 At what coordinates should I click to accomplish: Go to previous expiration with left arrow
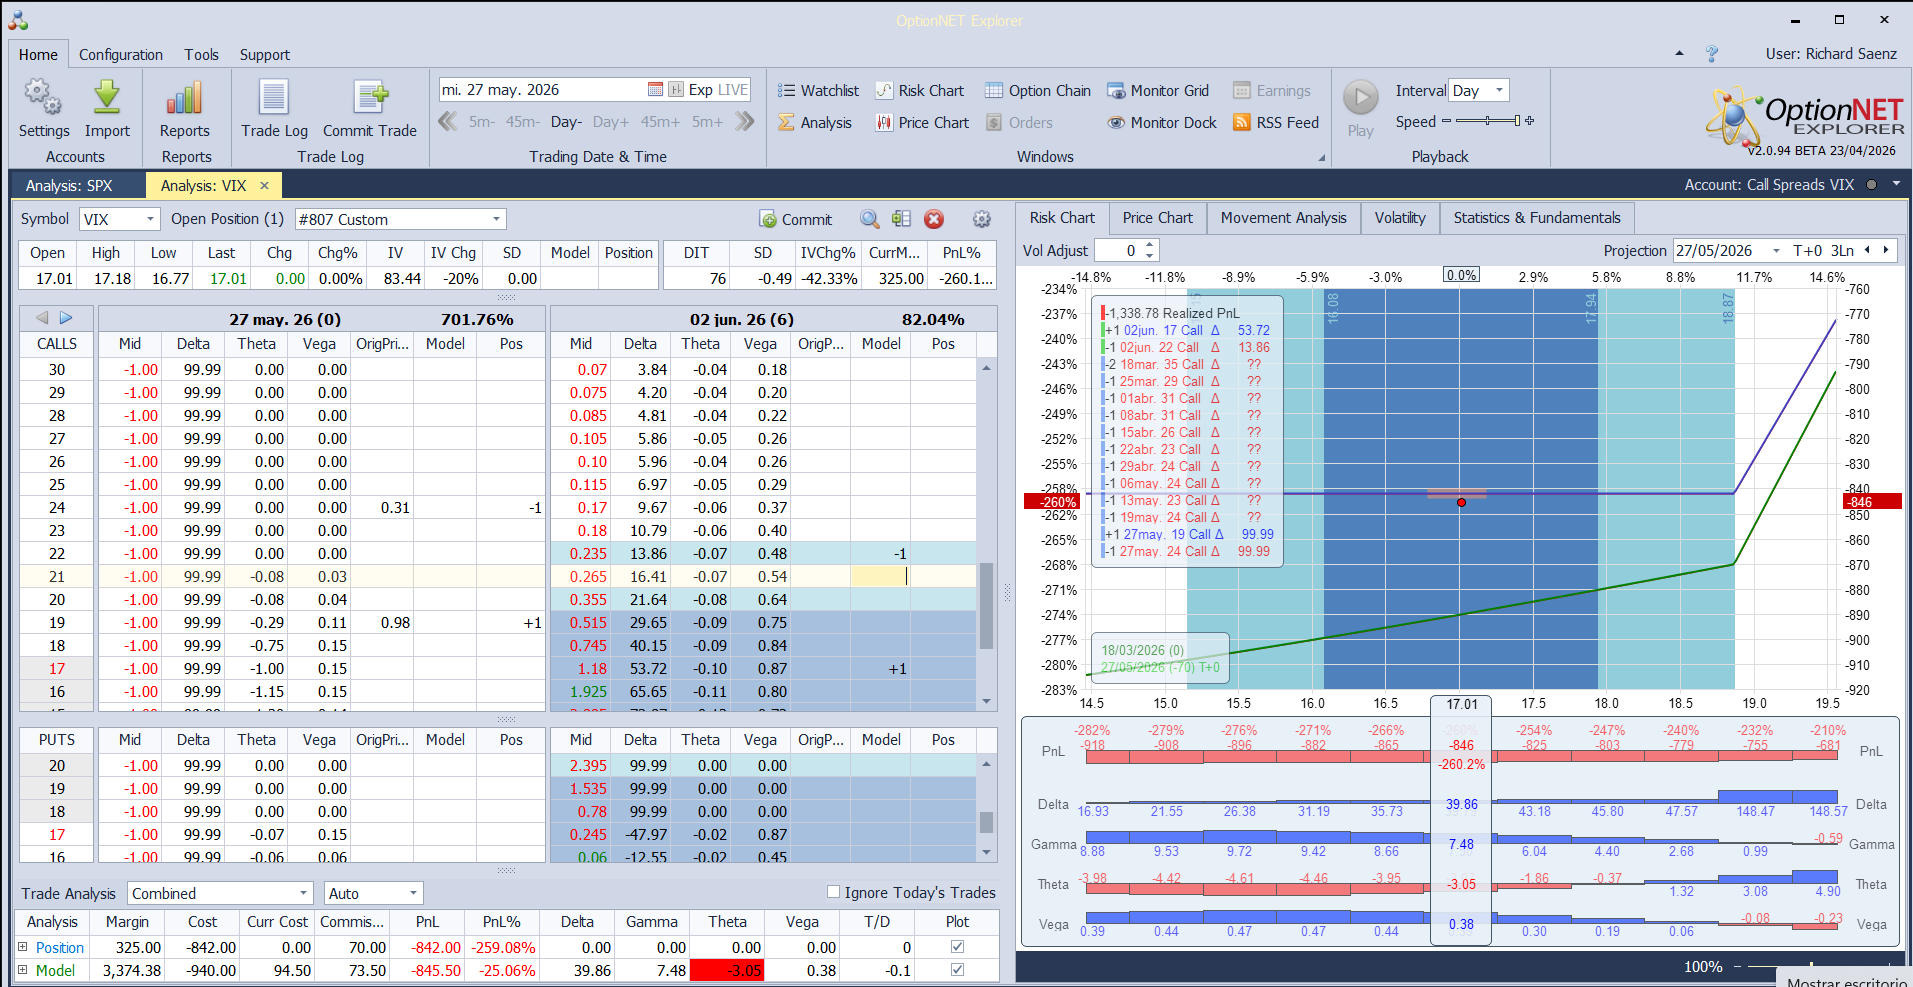pos(42,318)
